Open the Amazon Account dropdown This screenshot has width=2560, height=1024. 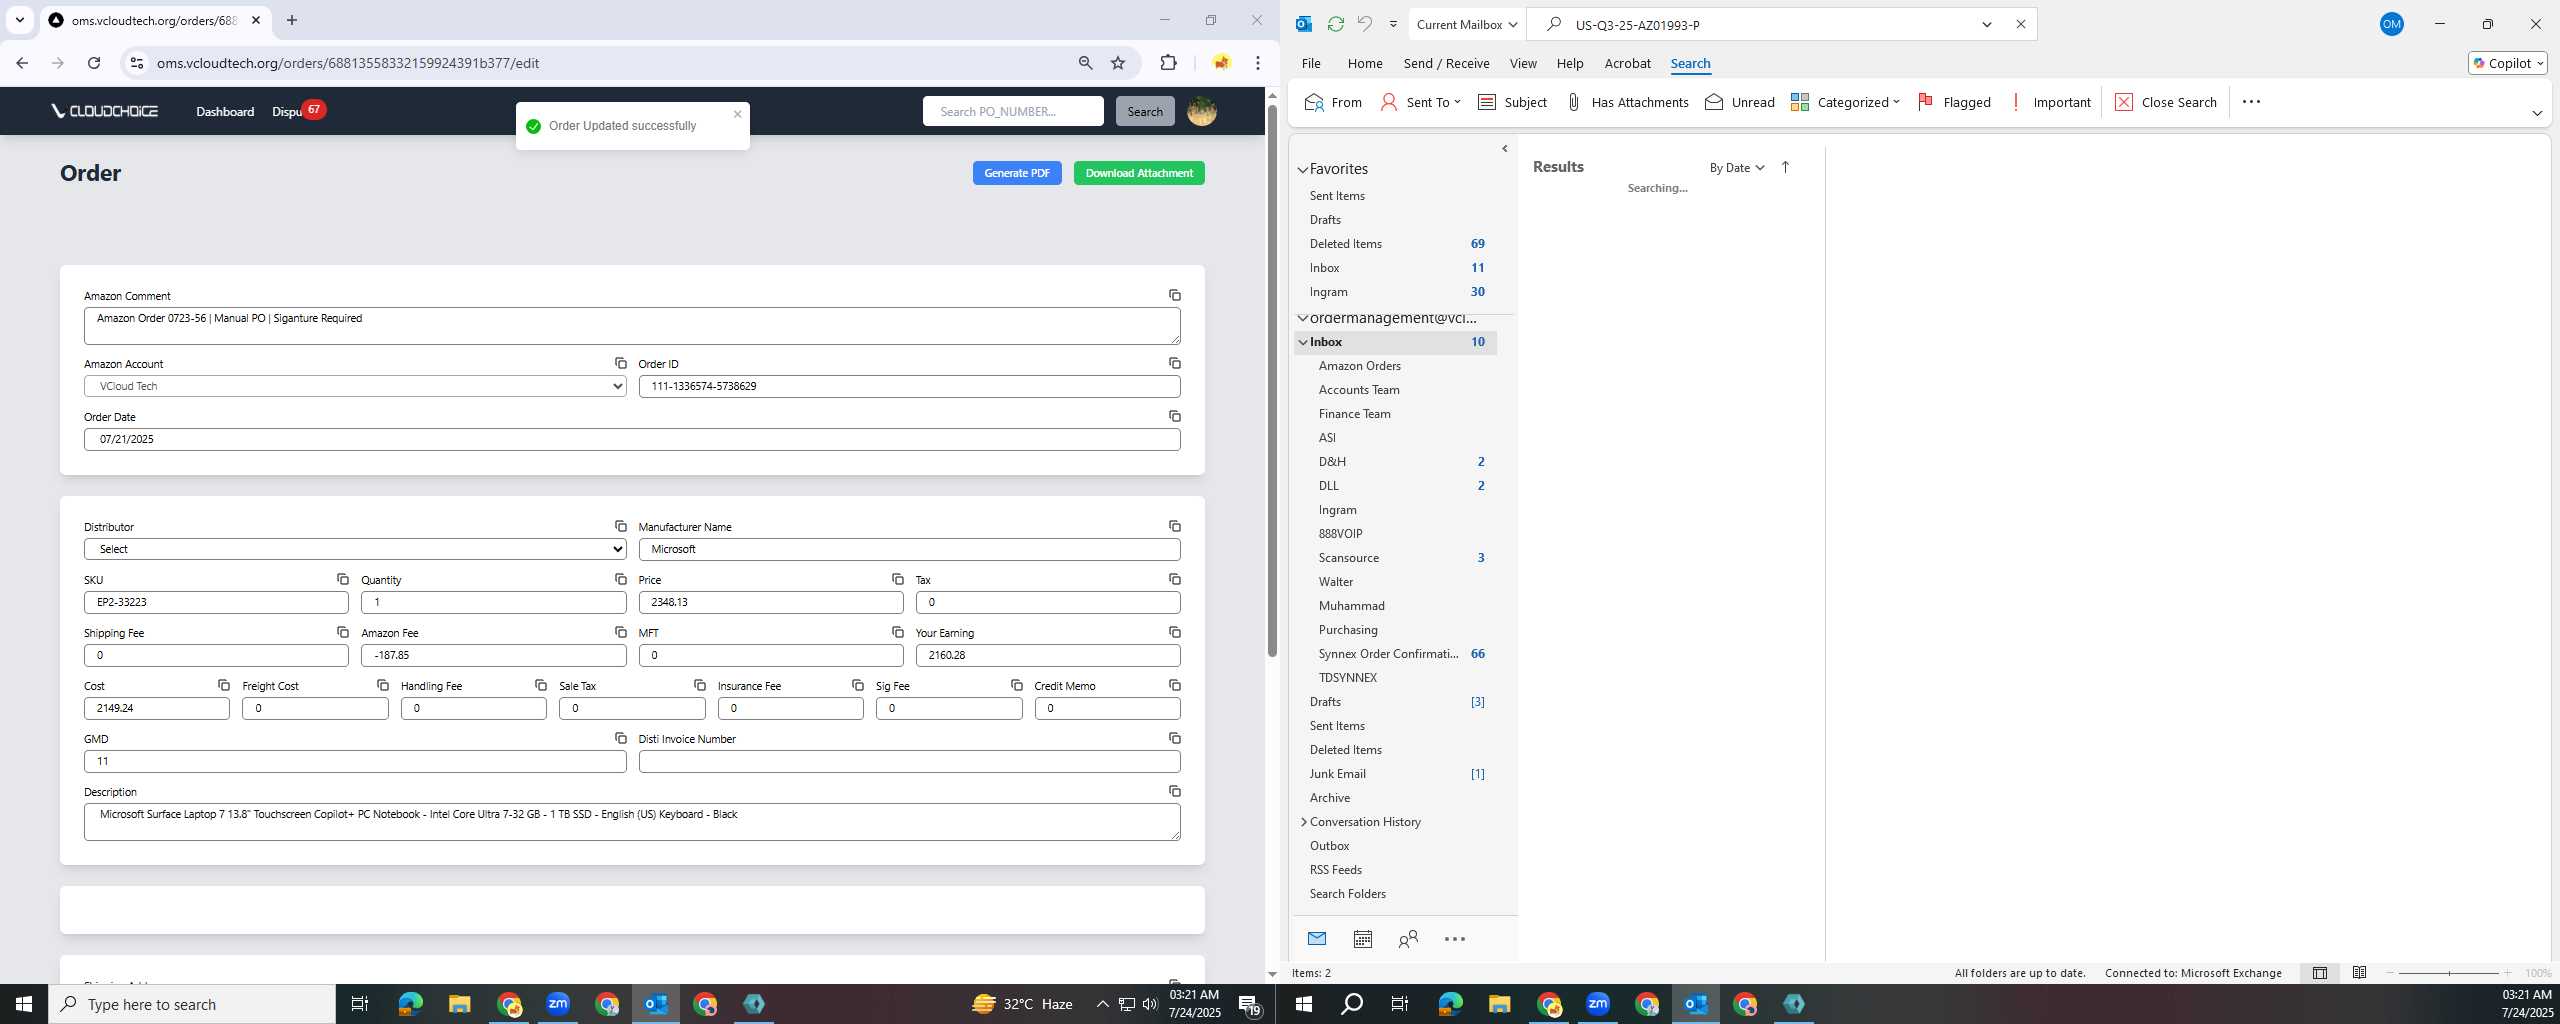point(355,386)
